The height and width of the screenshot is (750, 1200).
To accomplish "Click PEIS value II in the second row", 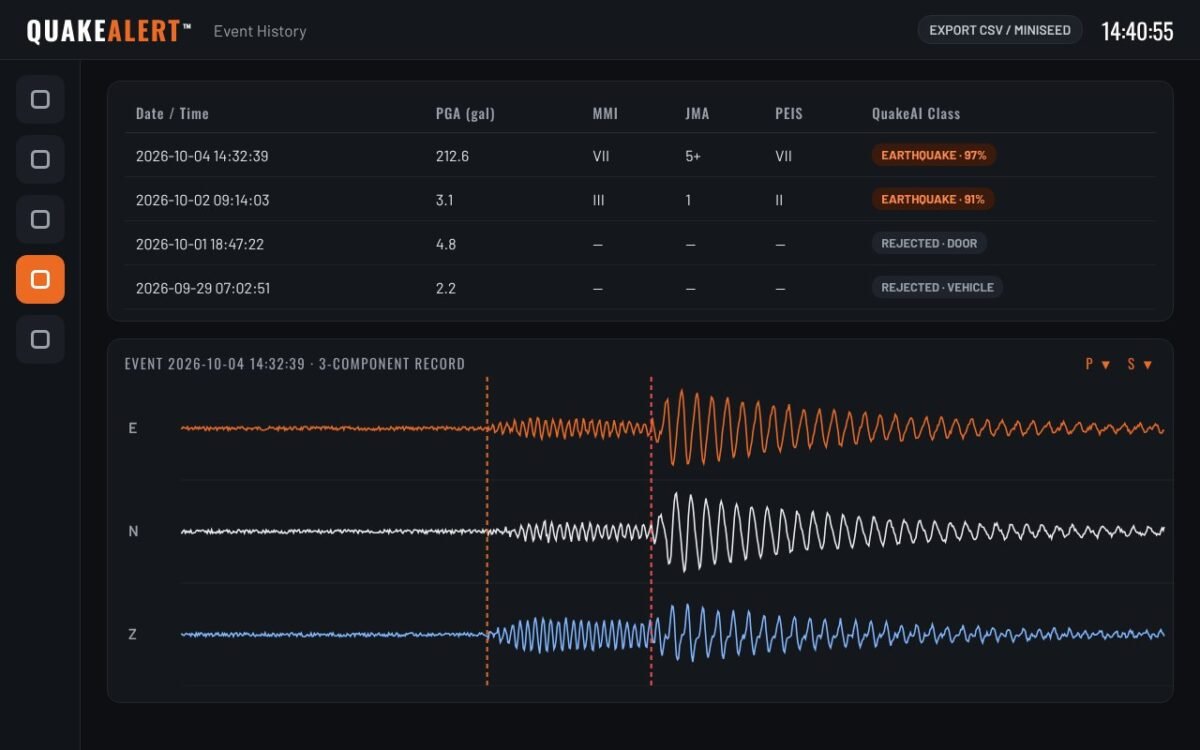I will 778,200.
